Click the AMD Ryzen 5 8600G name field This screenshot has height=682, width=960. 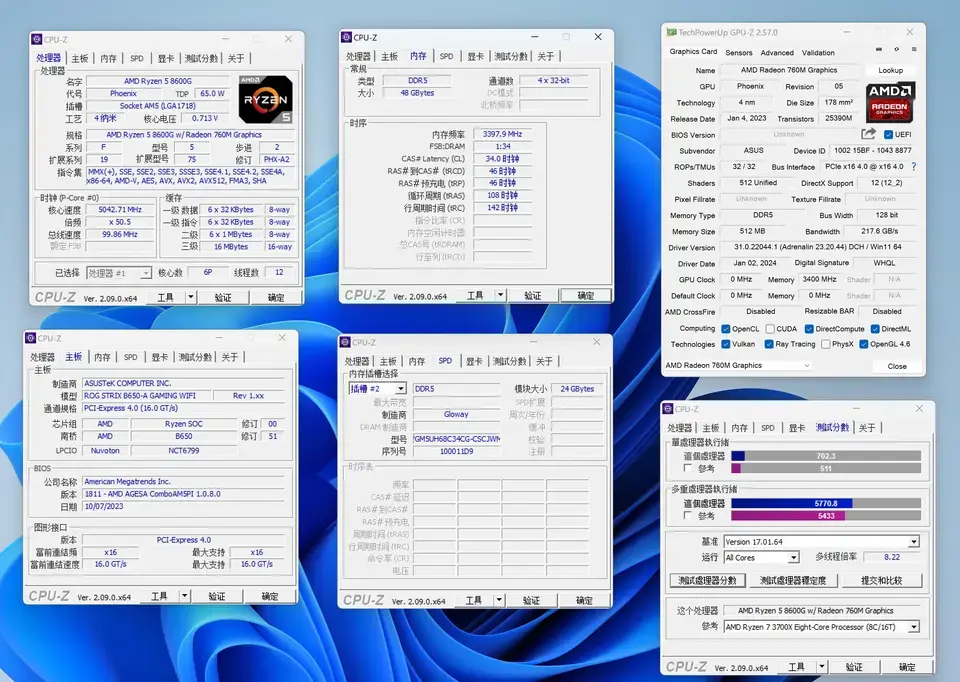click(160, 81)
